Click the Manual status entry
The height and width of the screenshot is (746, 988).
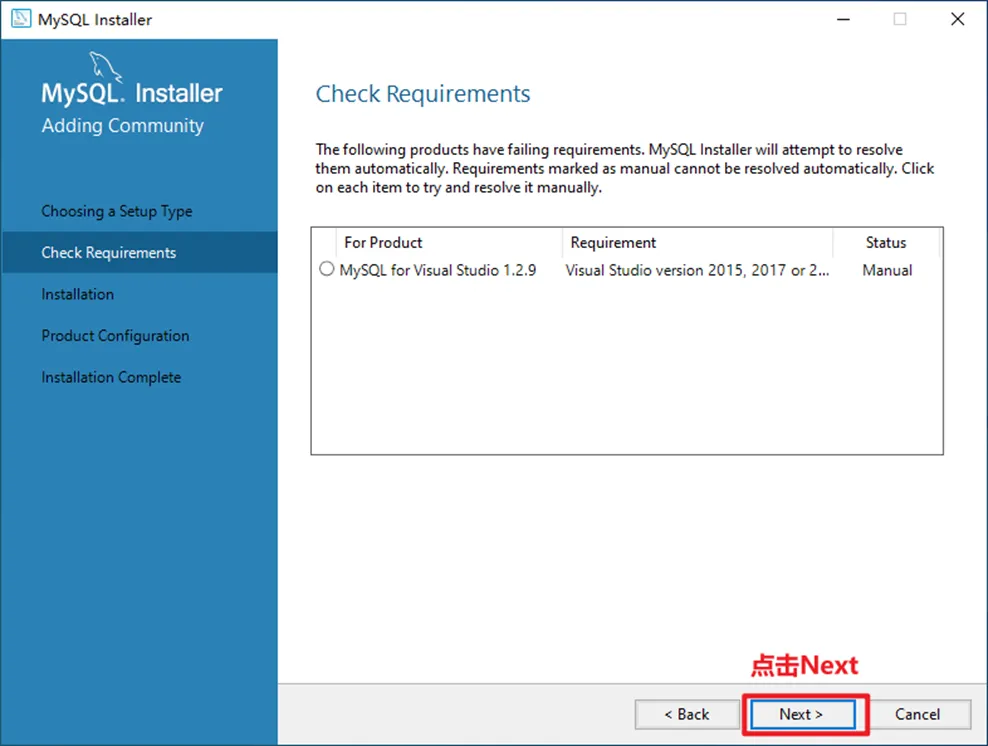(887, 270)
